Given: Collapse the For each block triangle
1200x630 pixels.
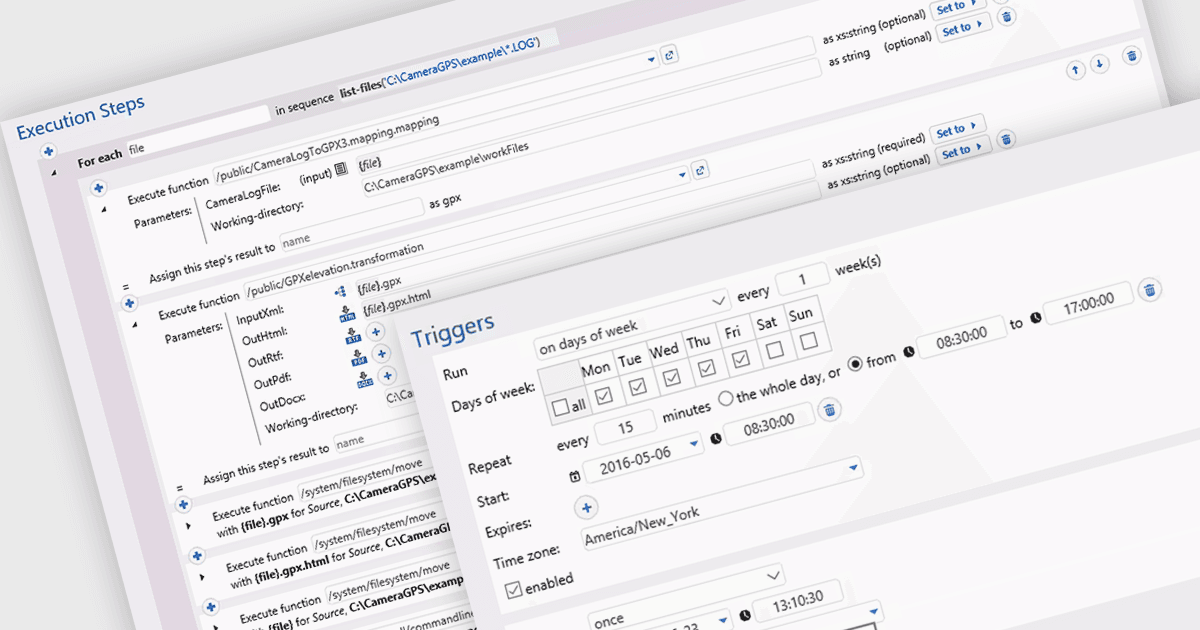Looking at the screenshot, I should [53, 172].
